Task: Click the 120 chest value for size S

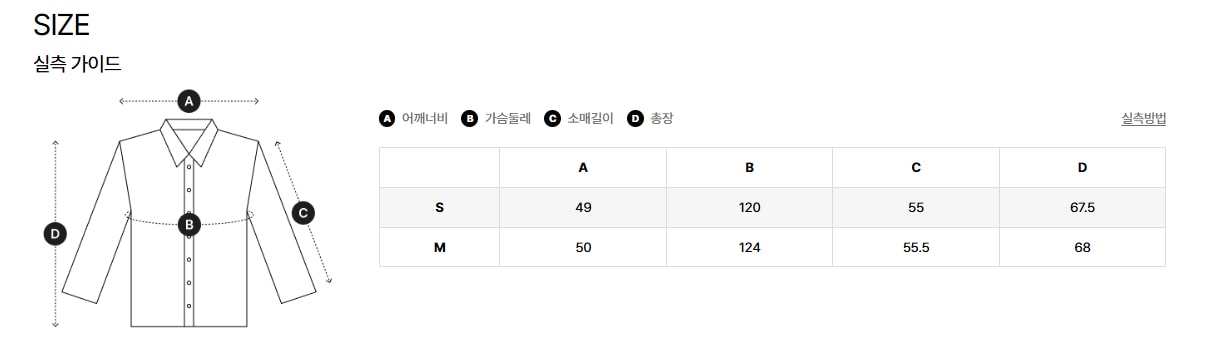Action: tap(749, 208)
